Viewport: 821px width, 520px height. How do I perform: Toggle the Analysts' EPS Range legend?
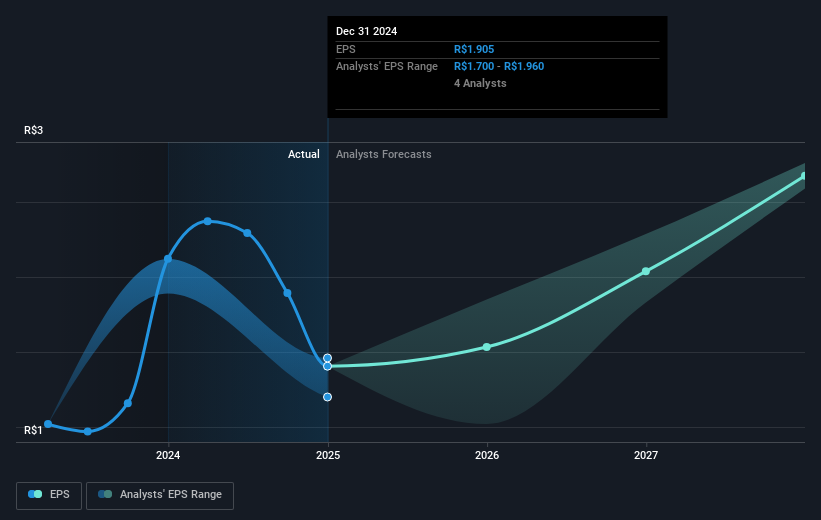(x=160, y=495)
